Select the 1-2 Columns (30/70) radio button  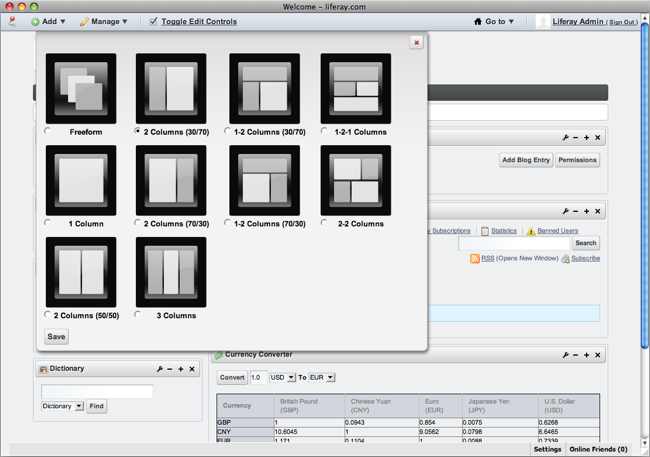pyautogui.click(x=227, y=131)
